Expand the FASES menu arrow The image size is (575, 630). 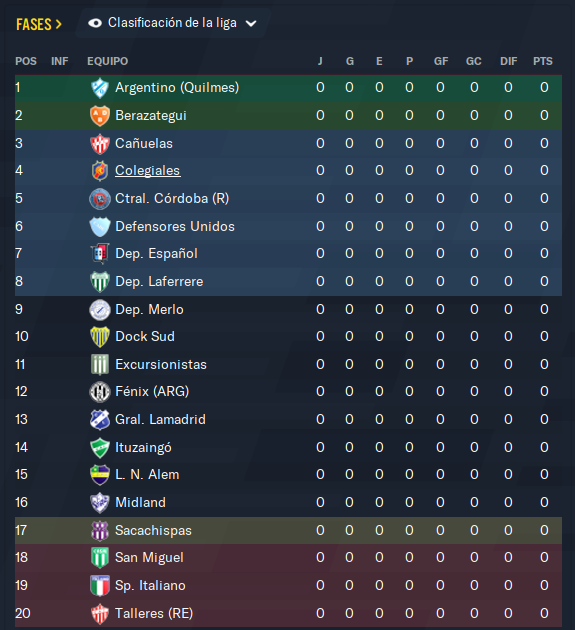(x=59, y=25)
